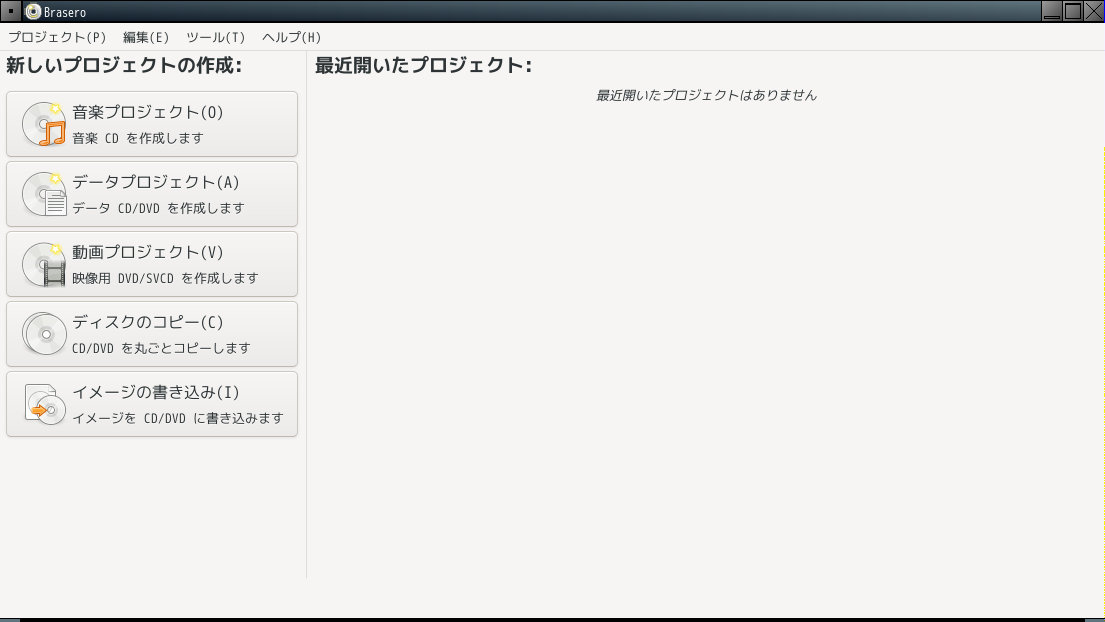The height and width of the screenshot is (622, 1105).
Task: Start 動画プロジェクト(V) video project
Action: coord(152,264)
